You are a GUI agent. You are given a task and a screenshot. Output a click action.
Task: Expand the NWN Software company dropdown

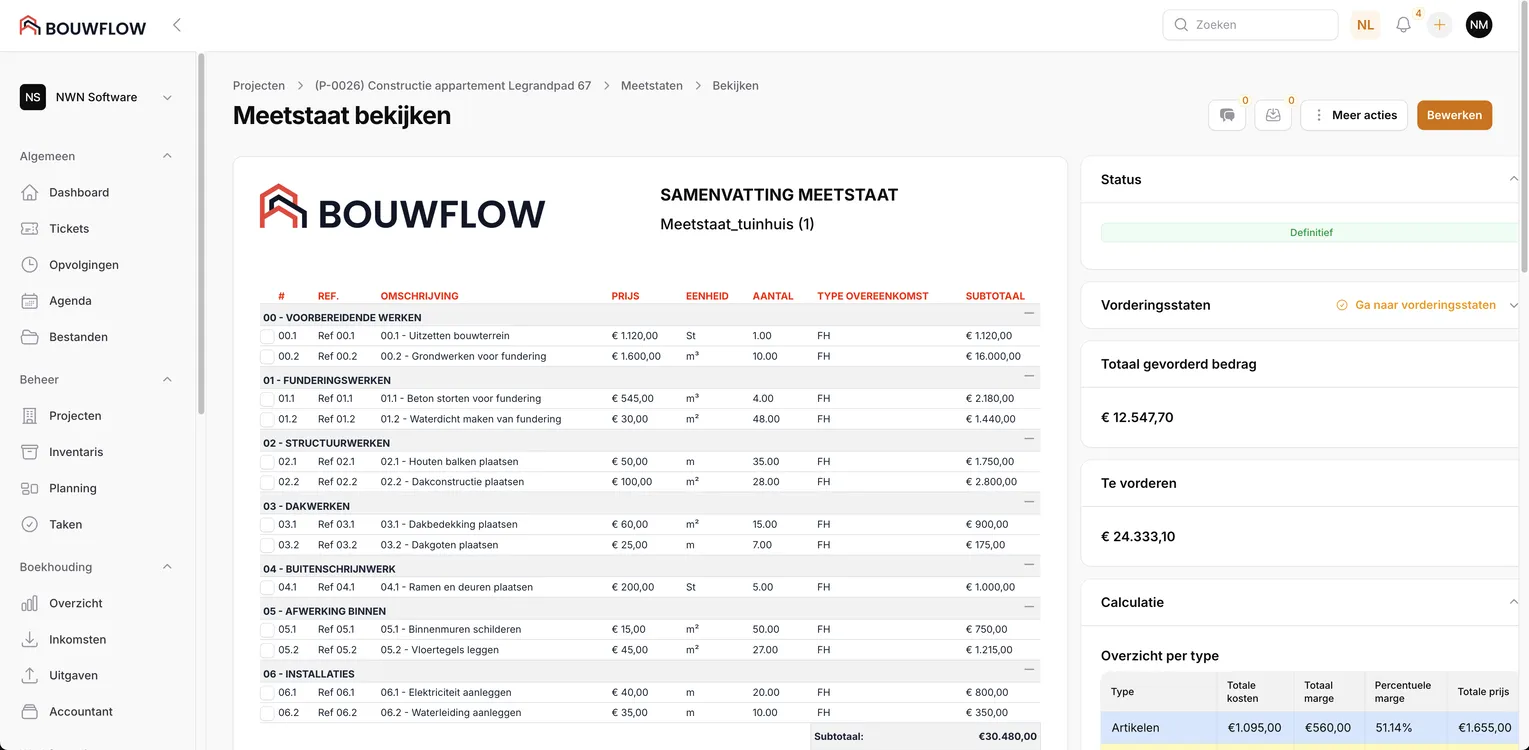pyautogui.click(x=167, y=97)
